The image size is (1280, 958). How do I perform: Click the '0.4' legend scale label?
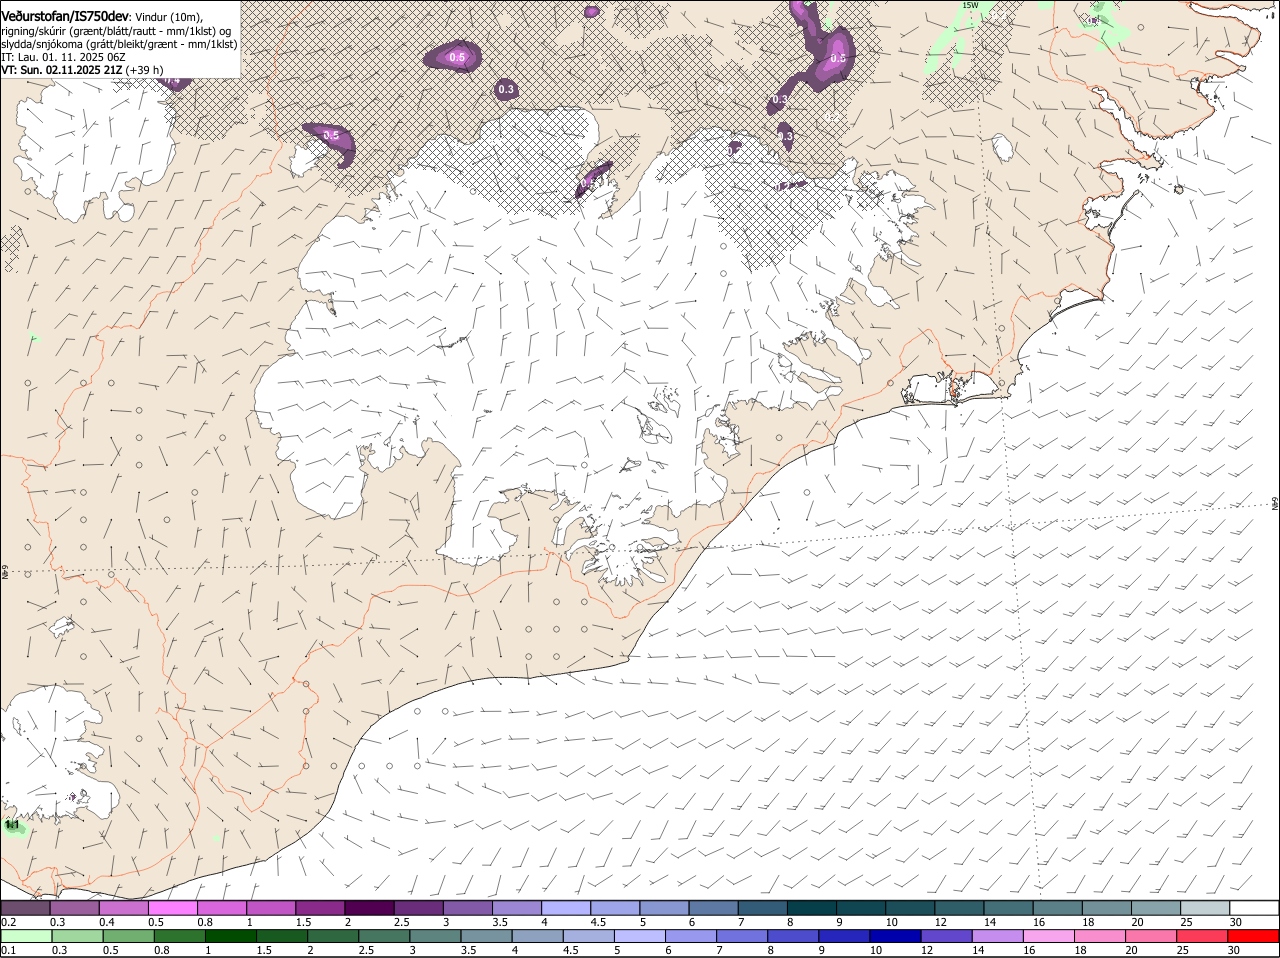coord(107,922)
